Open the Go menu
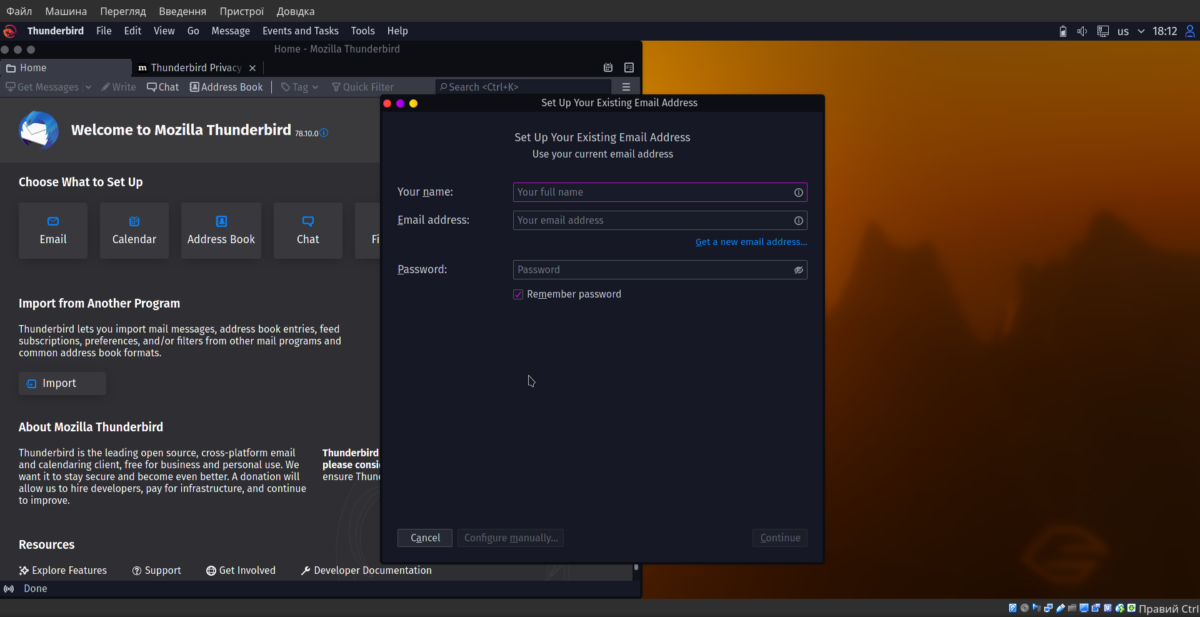 (x=193, y=31)
